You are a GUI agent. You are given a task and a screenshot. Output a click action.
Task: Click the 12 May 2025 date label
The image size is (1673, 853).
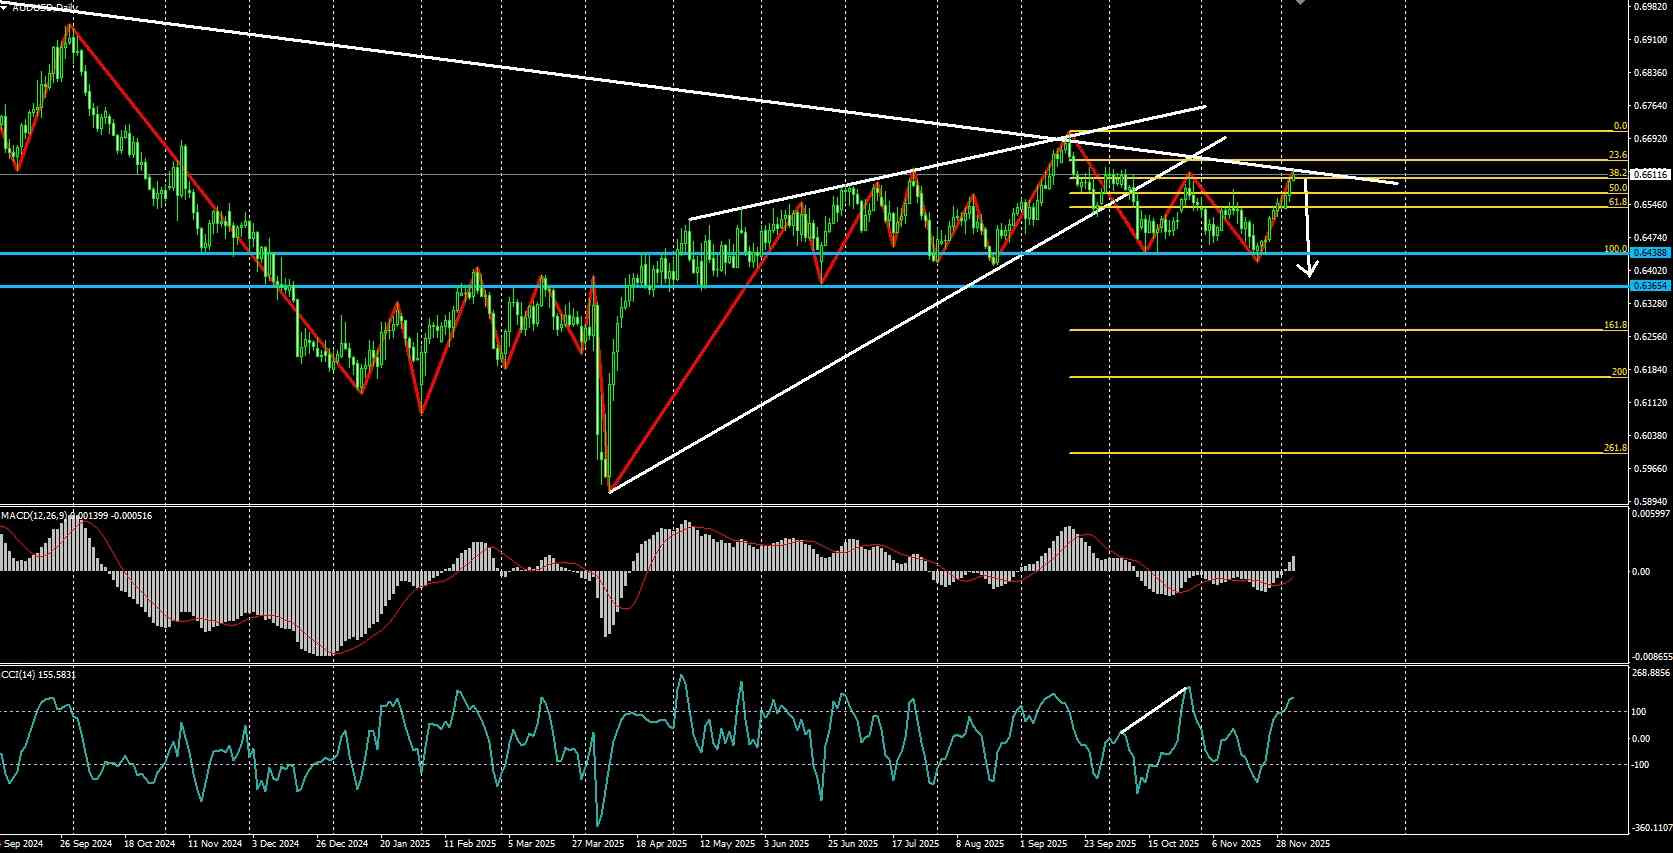[x=728, y=844]
